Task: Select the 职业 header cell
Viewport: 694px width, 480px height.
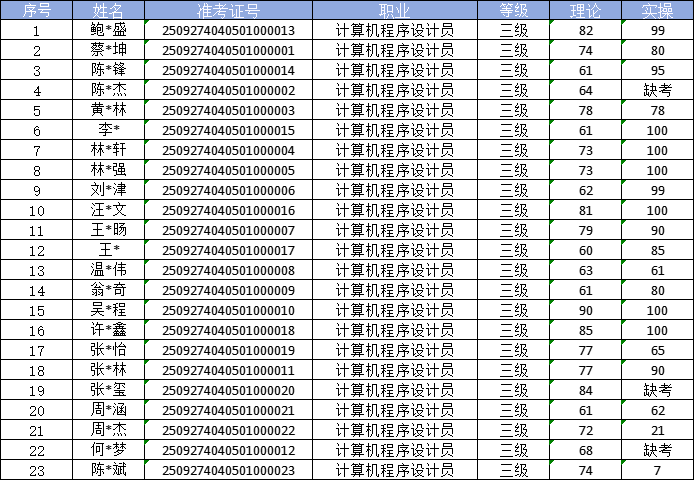Action: pos(394,10)
